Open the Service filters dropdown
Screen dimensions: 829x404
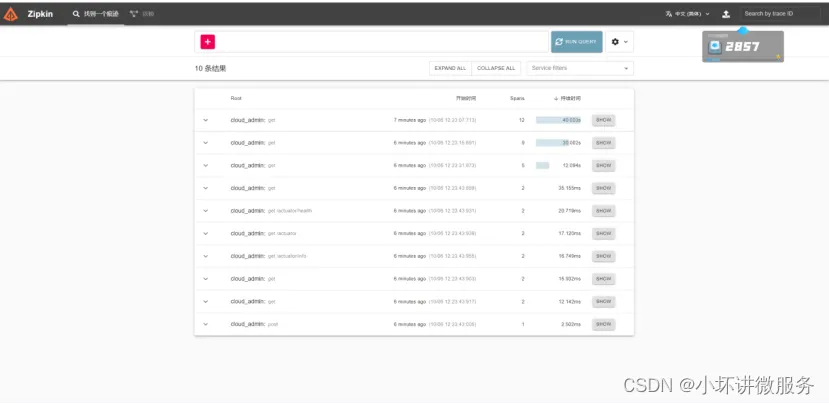click(x=580, y=68)
